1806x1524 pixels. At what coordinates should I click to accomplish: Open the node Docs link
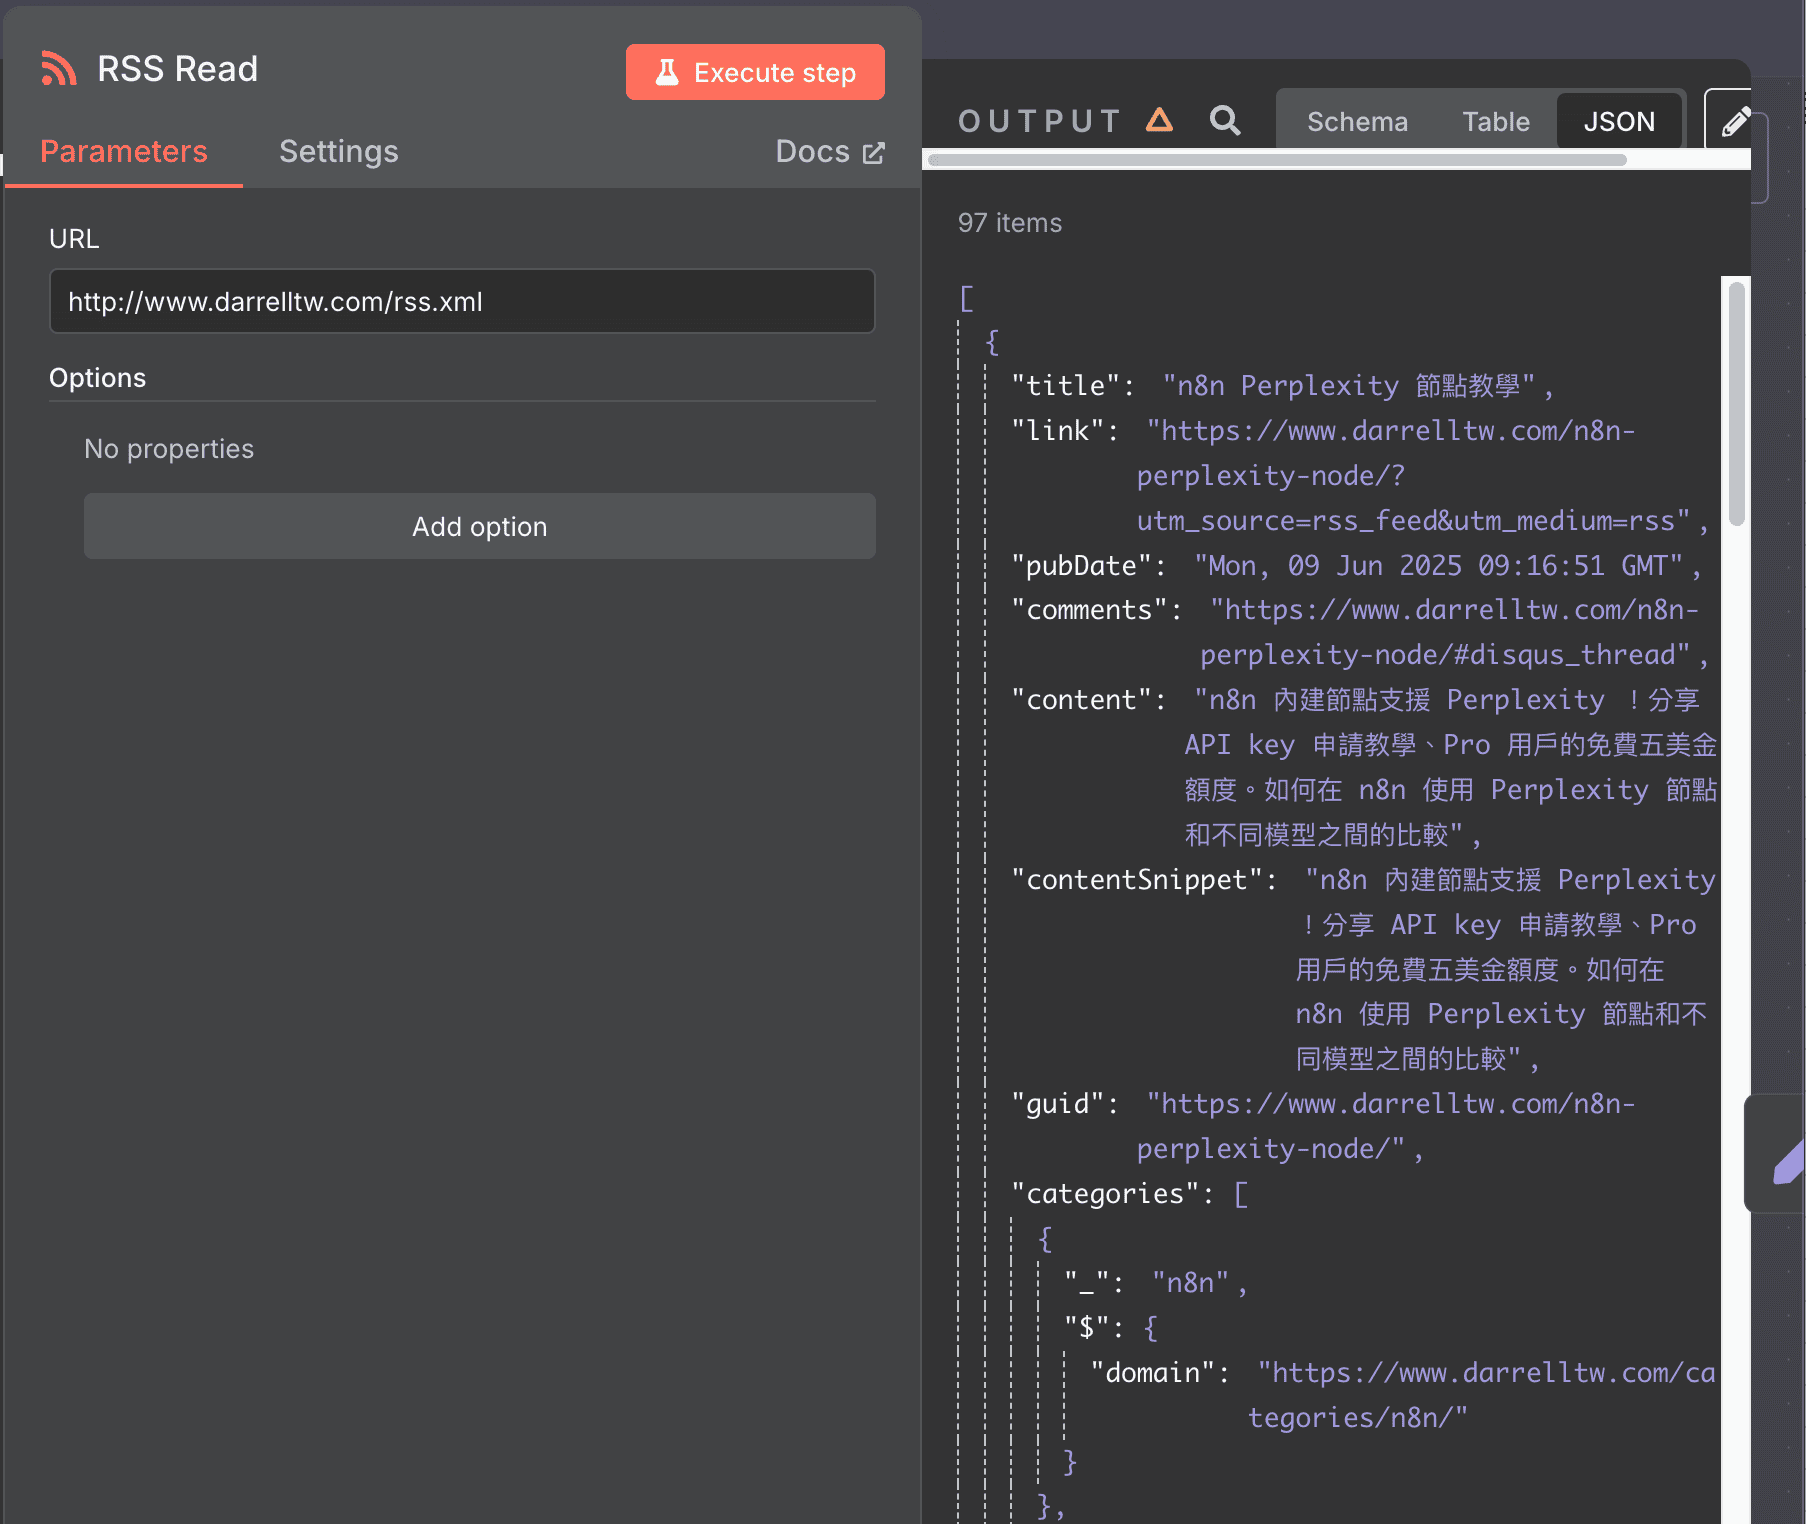point(812,151)
